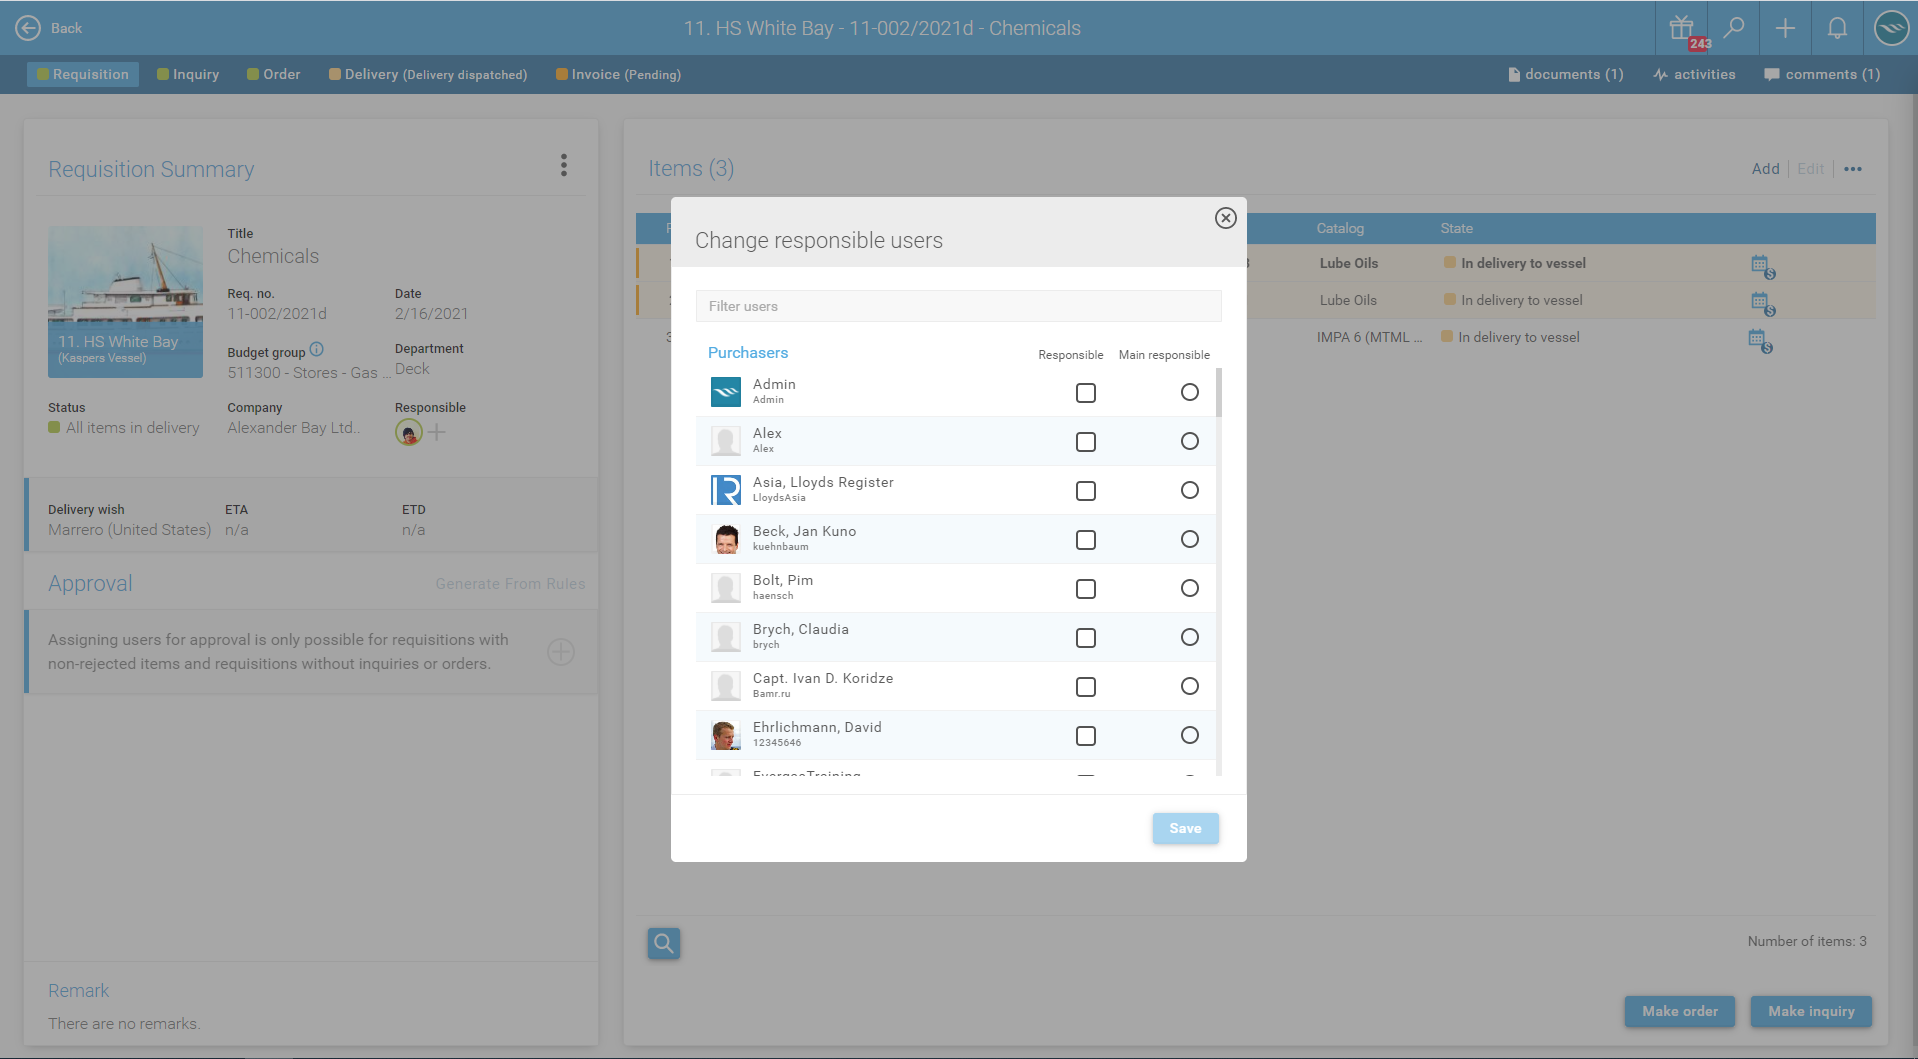Select Main responsible radio for Alex

tap(1189, 441)
